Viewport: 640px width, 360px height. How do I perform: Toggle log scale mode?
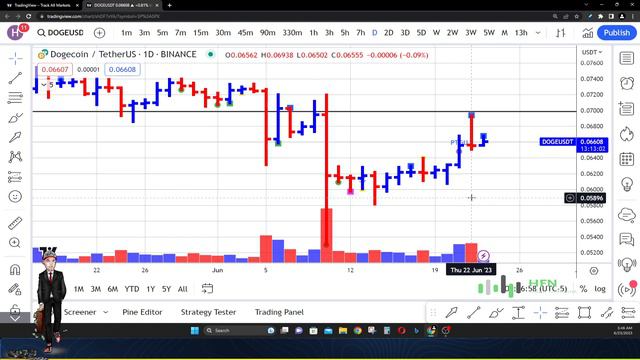point(600,289)
